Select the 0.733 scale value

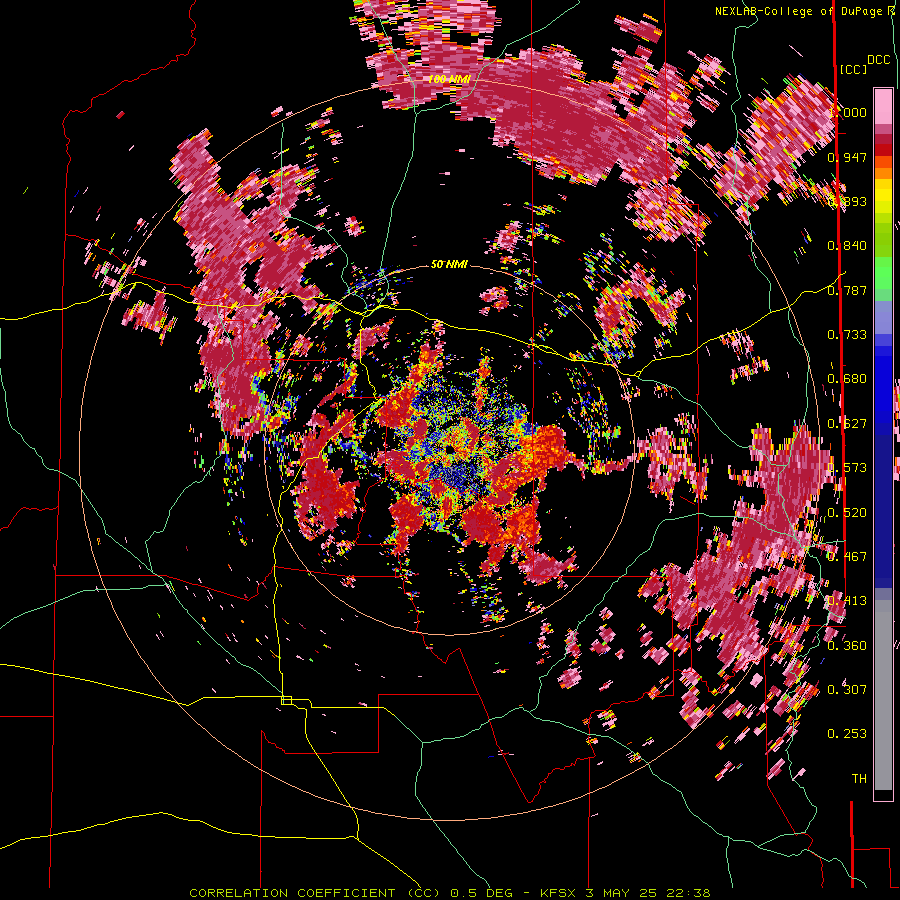tap(847, 335)
